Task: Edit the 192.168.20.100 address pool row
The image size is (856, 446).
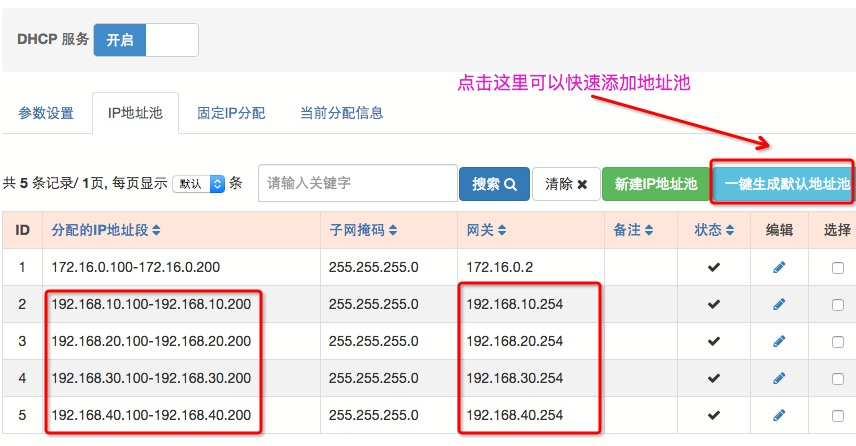Action: [x=779, y=341]
